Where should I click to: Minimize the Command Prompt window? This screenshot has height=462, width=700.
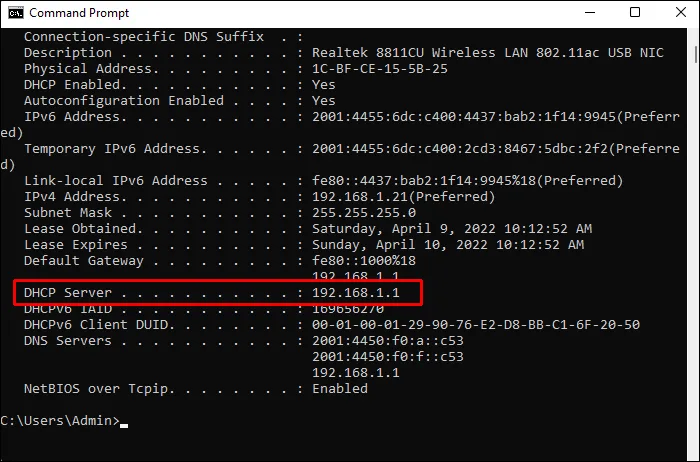[590, 12]
